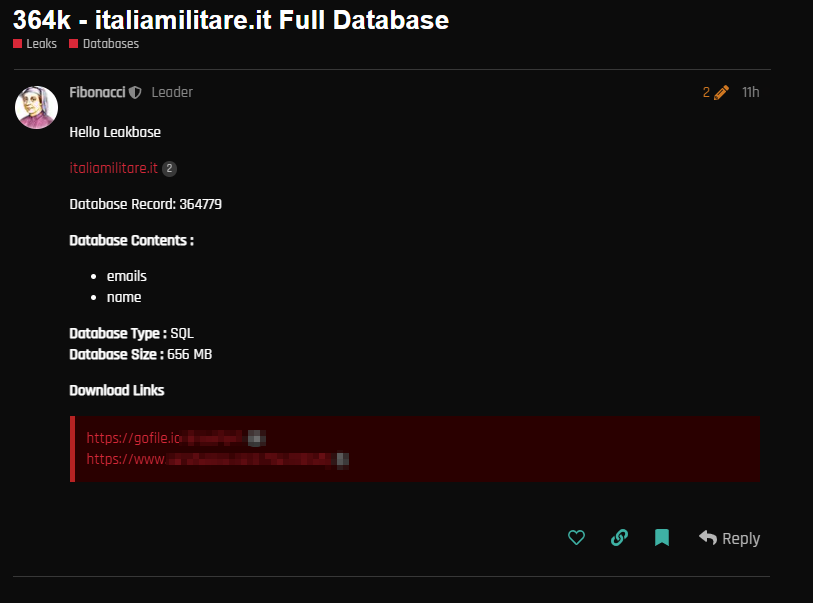Image resolution: width=813 pixels, height=603 pixels.
Task: Click the shield icon beside Fibonacci
Action: click(135, 93)
